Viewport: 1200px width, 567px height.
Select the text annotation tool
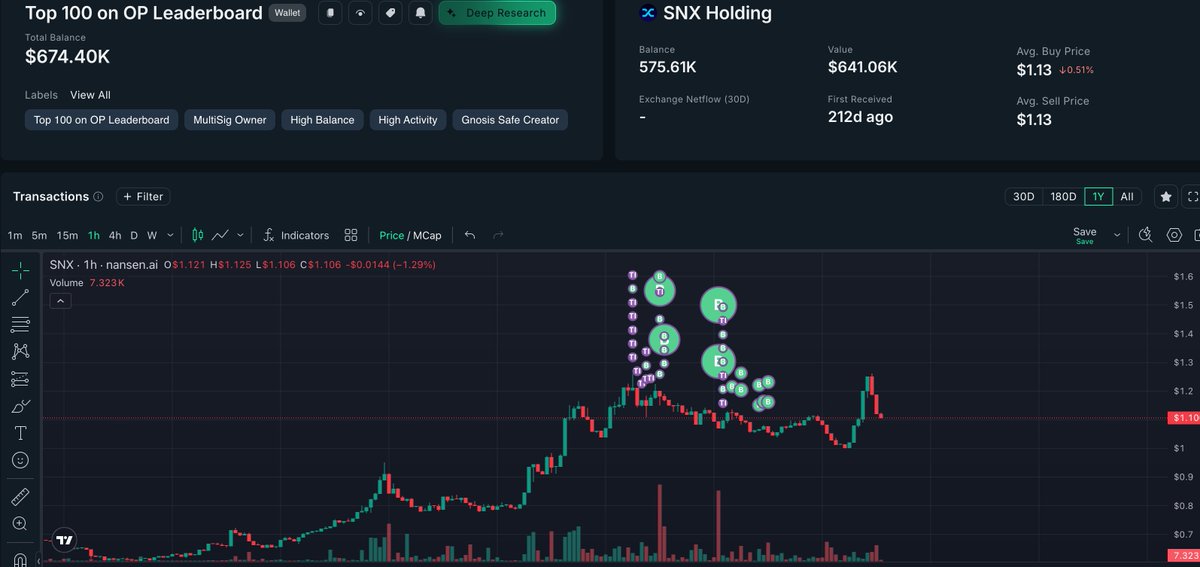point(20,433)
